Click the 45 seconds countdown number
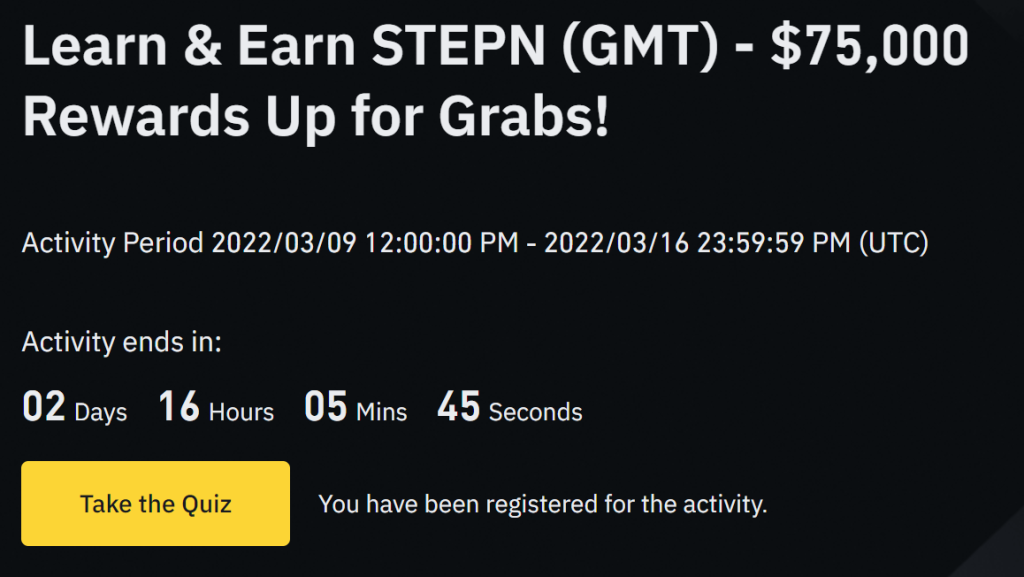The height and width of the screenshot is (577, 1024). (458, 409)
